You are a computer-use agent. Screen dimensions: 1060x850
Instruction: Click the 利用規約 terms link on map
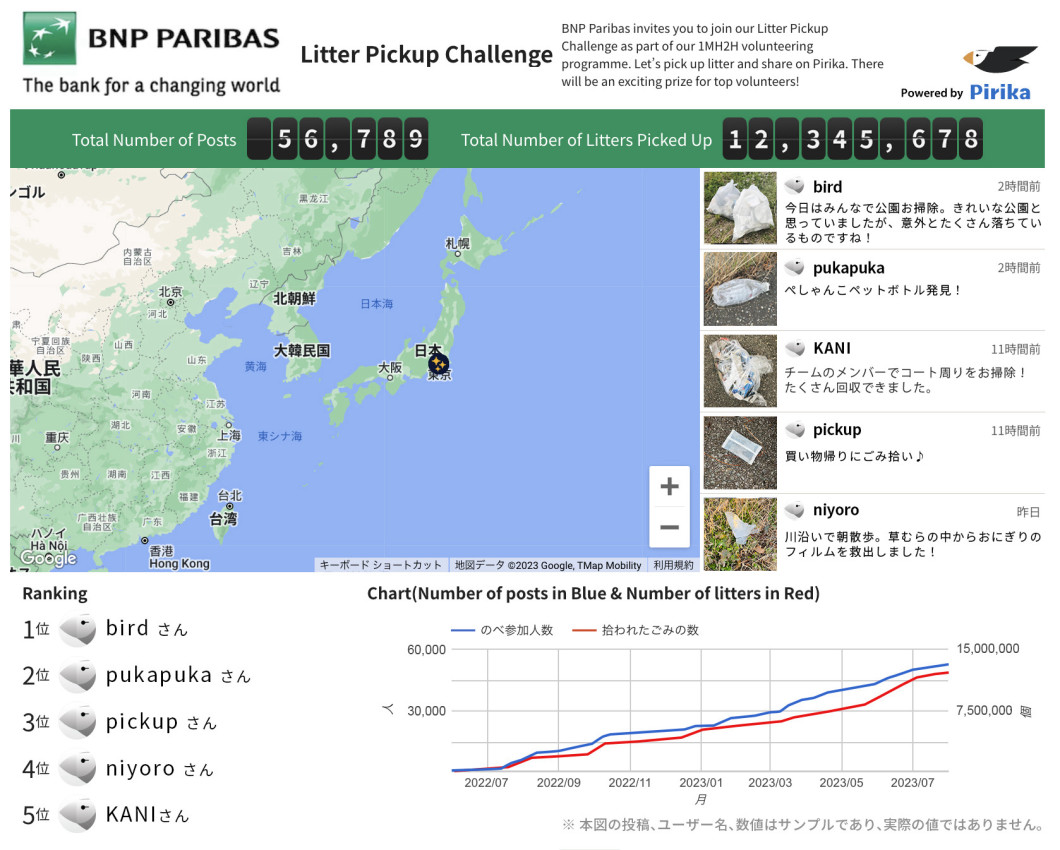tap(673, 565)
